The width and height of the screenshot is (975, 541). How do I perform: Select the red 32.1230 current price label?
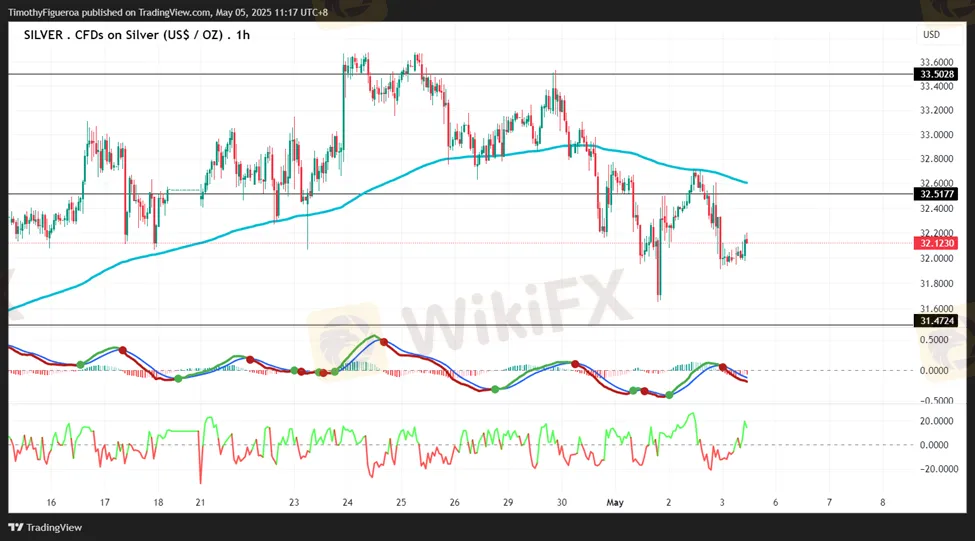pyautogui.click(x=937, y=243)
